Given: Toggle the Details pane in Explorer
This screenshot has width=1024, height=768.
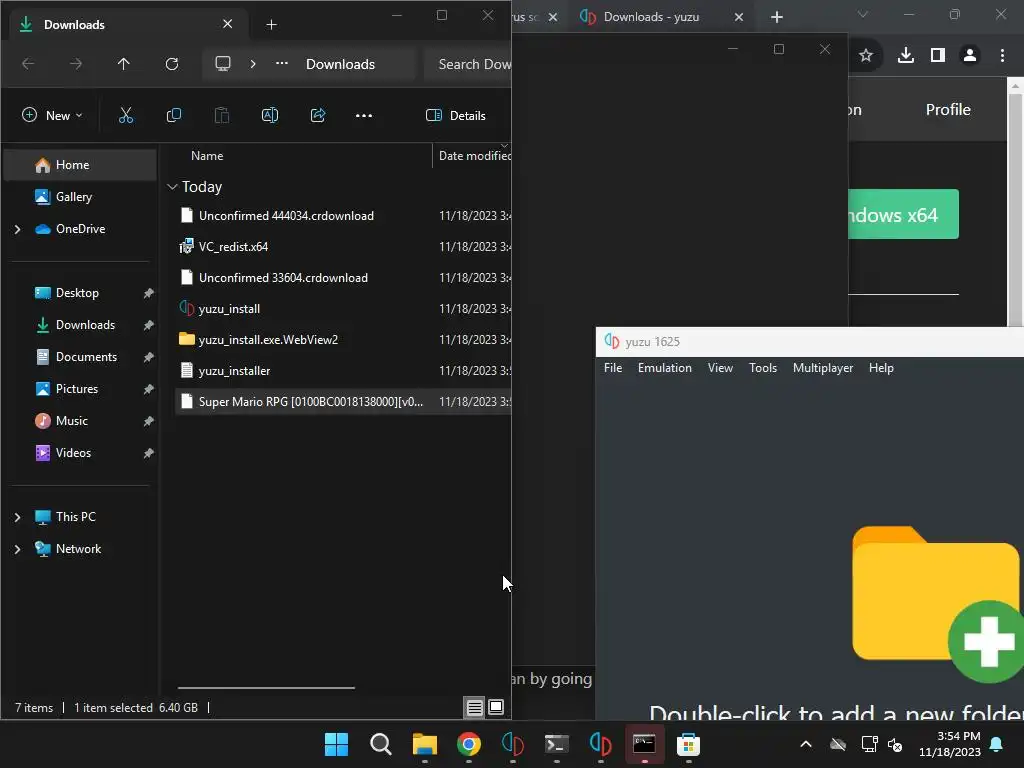Looking at the screenshot, I should point(456,116).
